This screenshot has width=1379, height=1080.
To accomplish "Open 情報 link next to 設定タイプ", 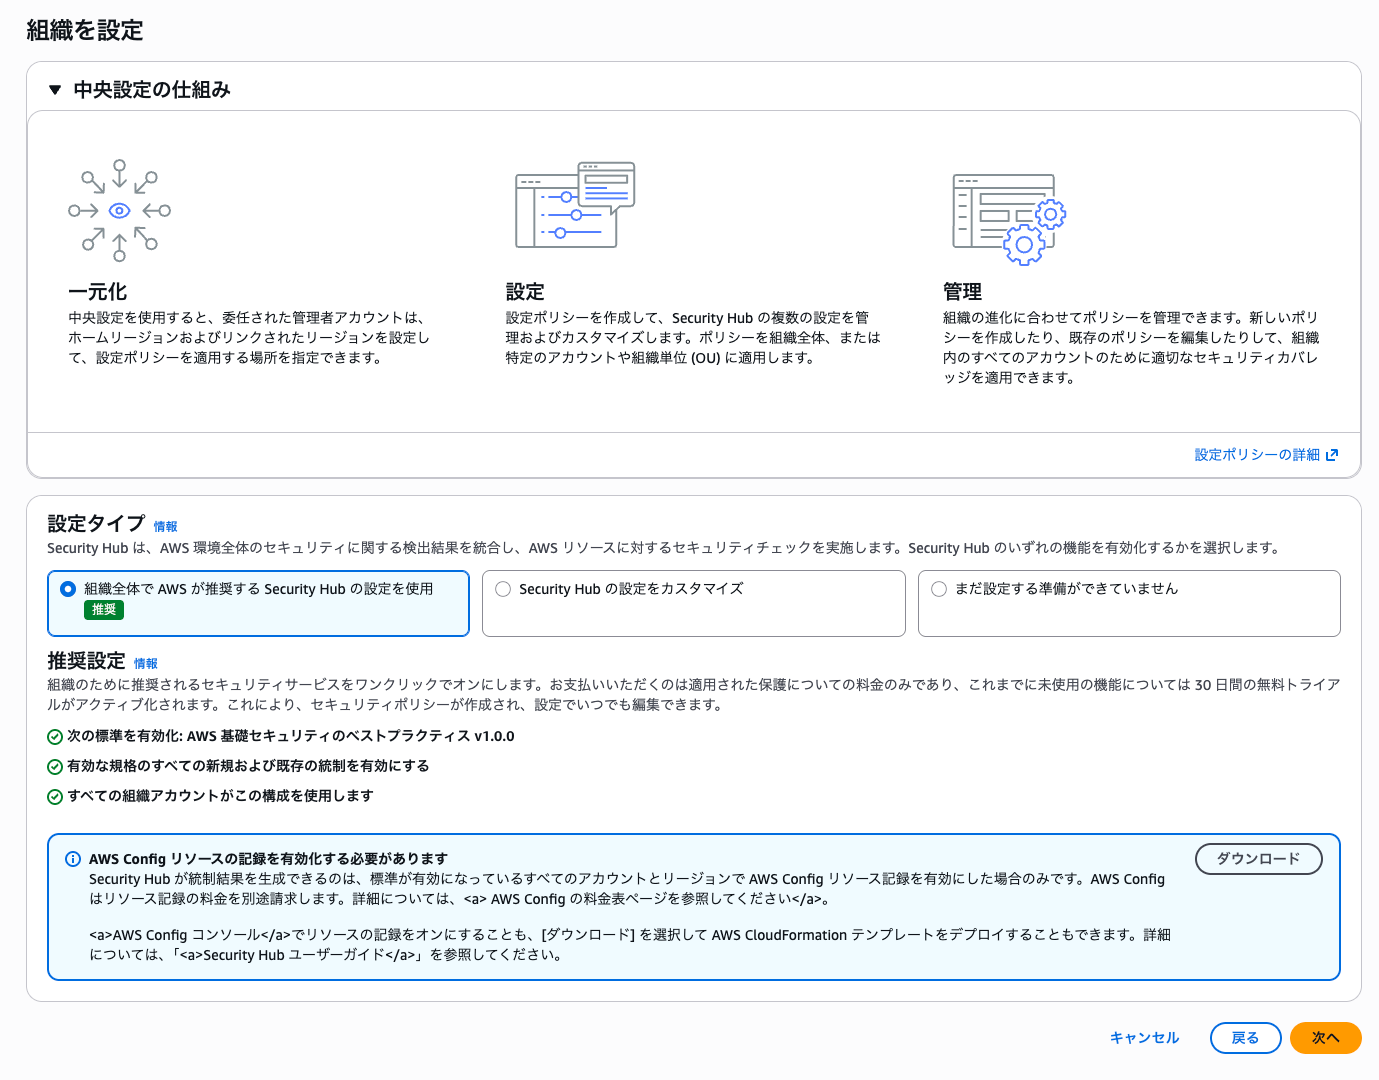I will pos(166,527).
